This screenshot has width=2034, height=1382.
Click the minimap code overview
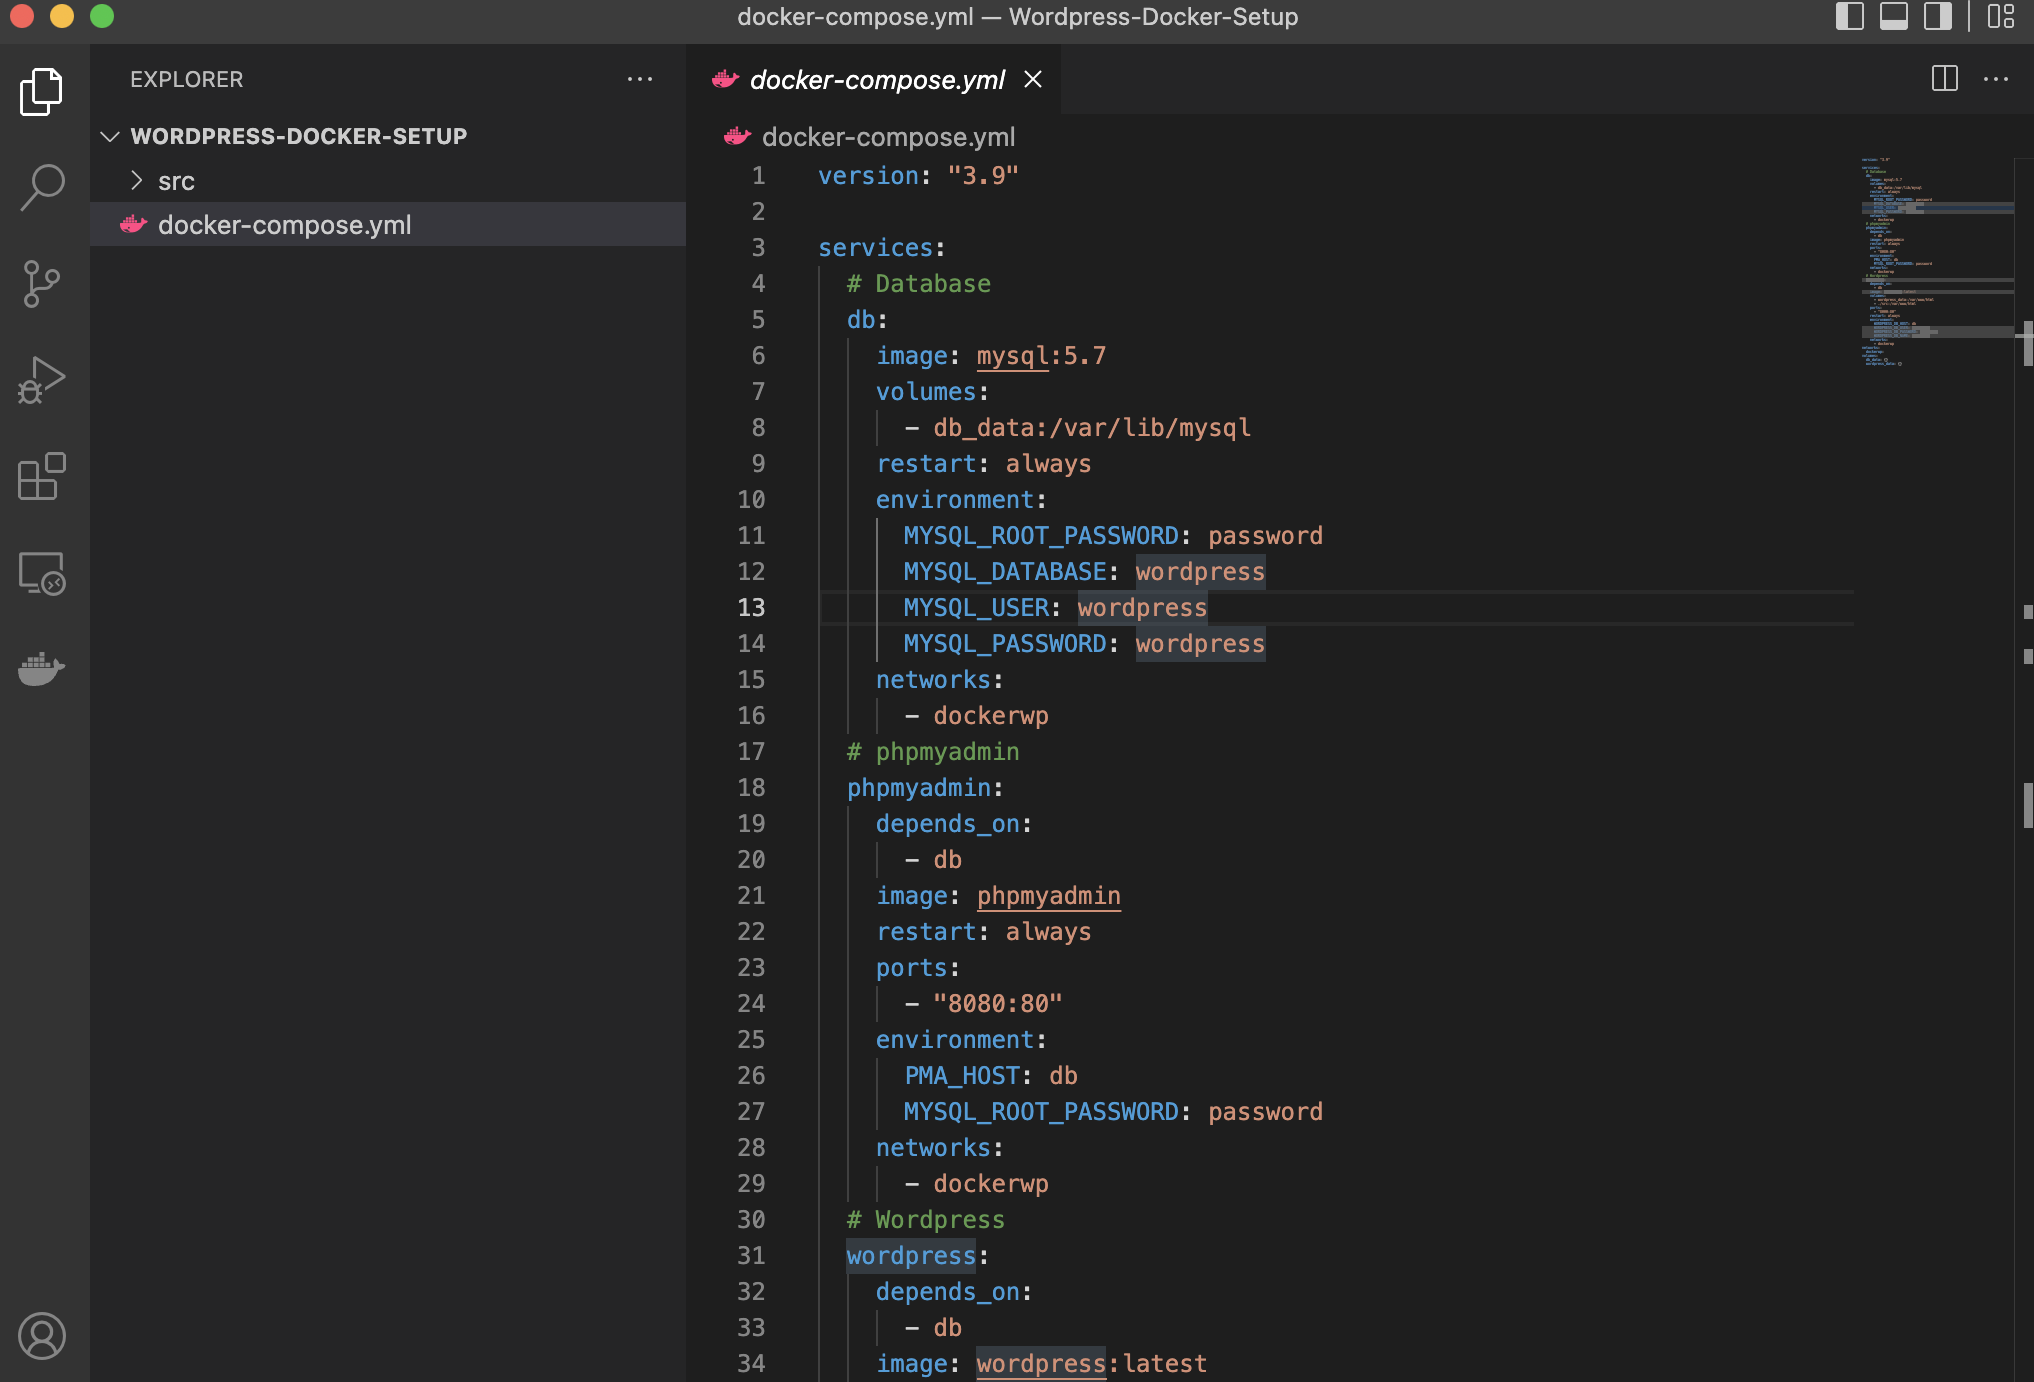coord(1937,262)
